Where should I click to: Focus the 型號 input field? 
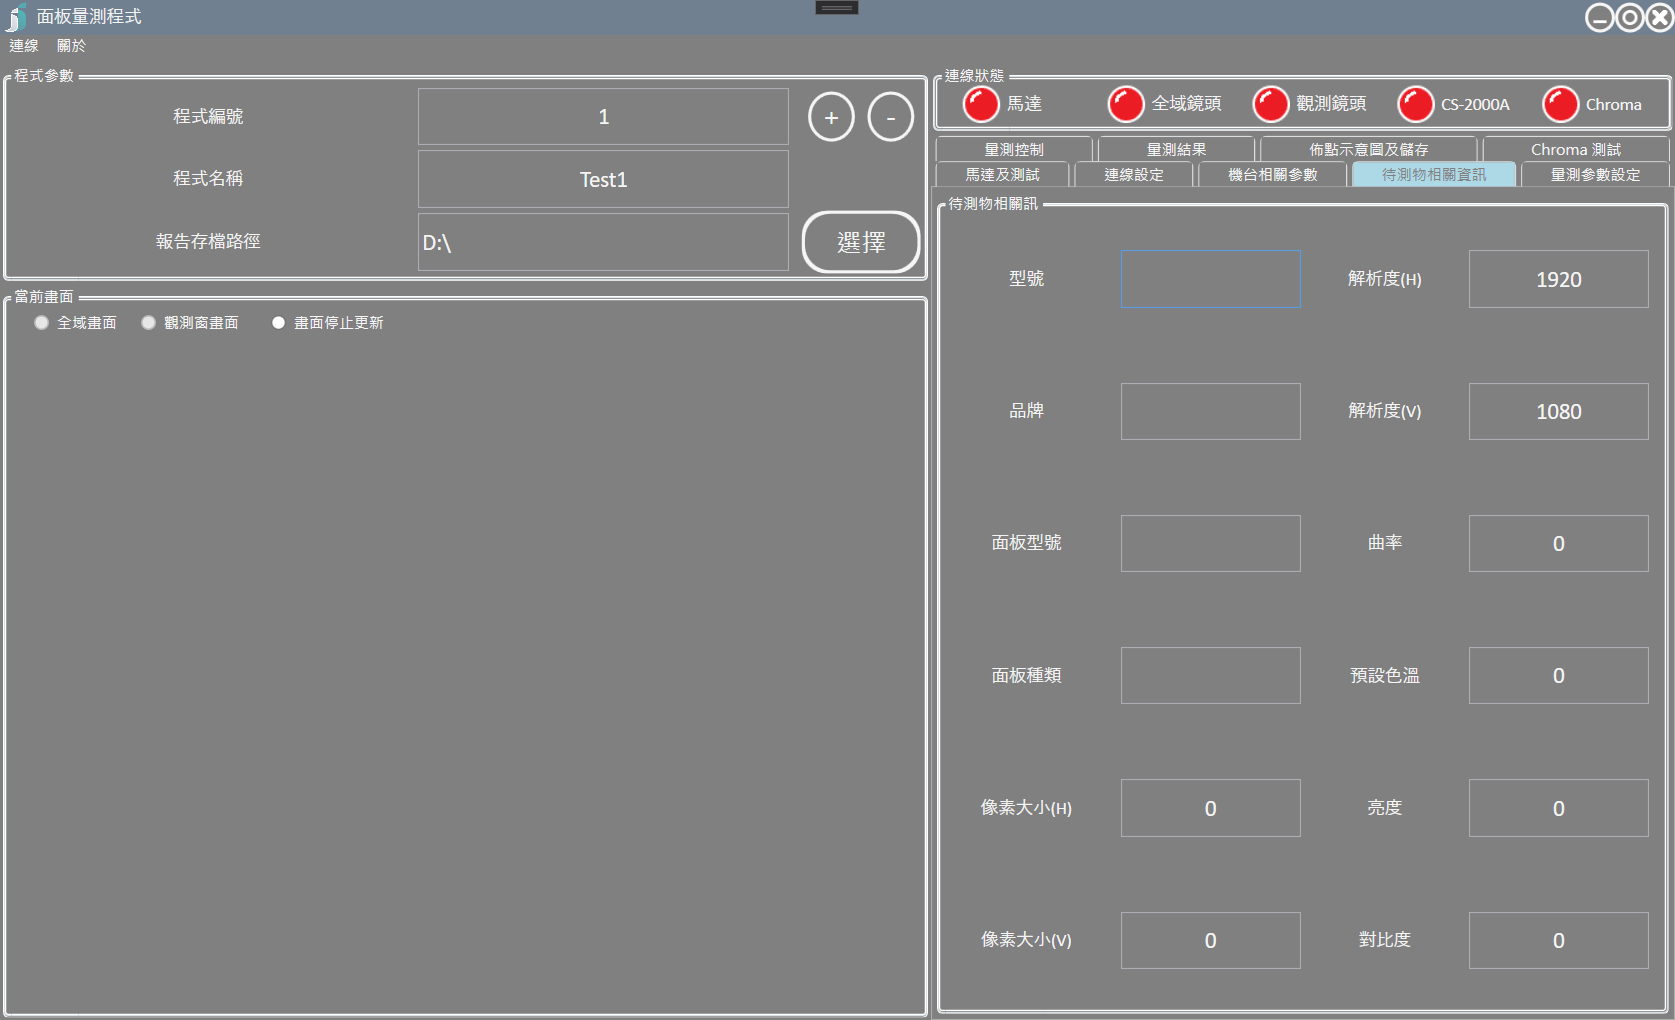1210,279
